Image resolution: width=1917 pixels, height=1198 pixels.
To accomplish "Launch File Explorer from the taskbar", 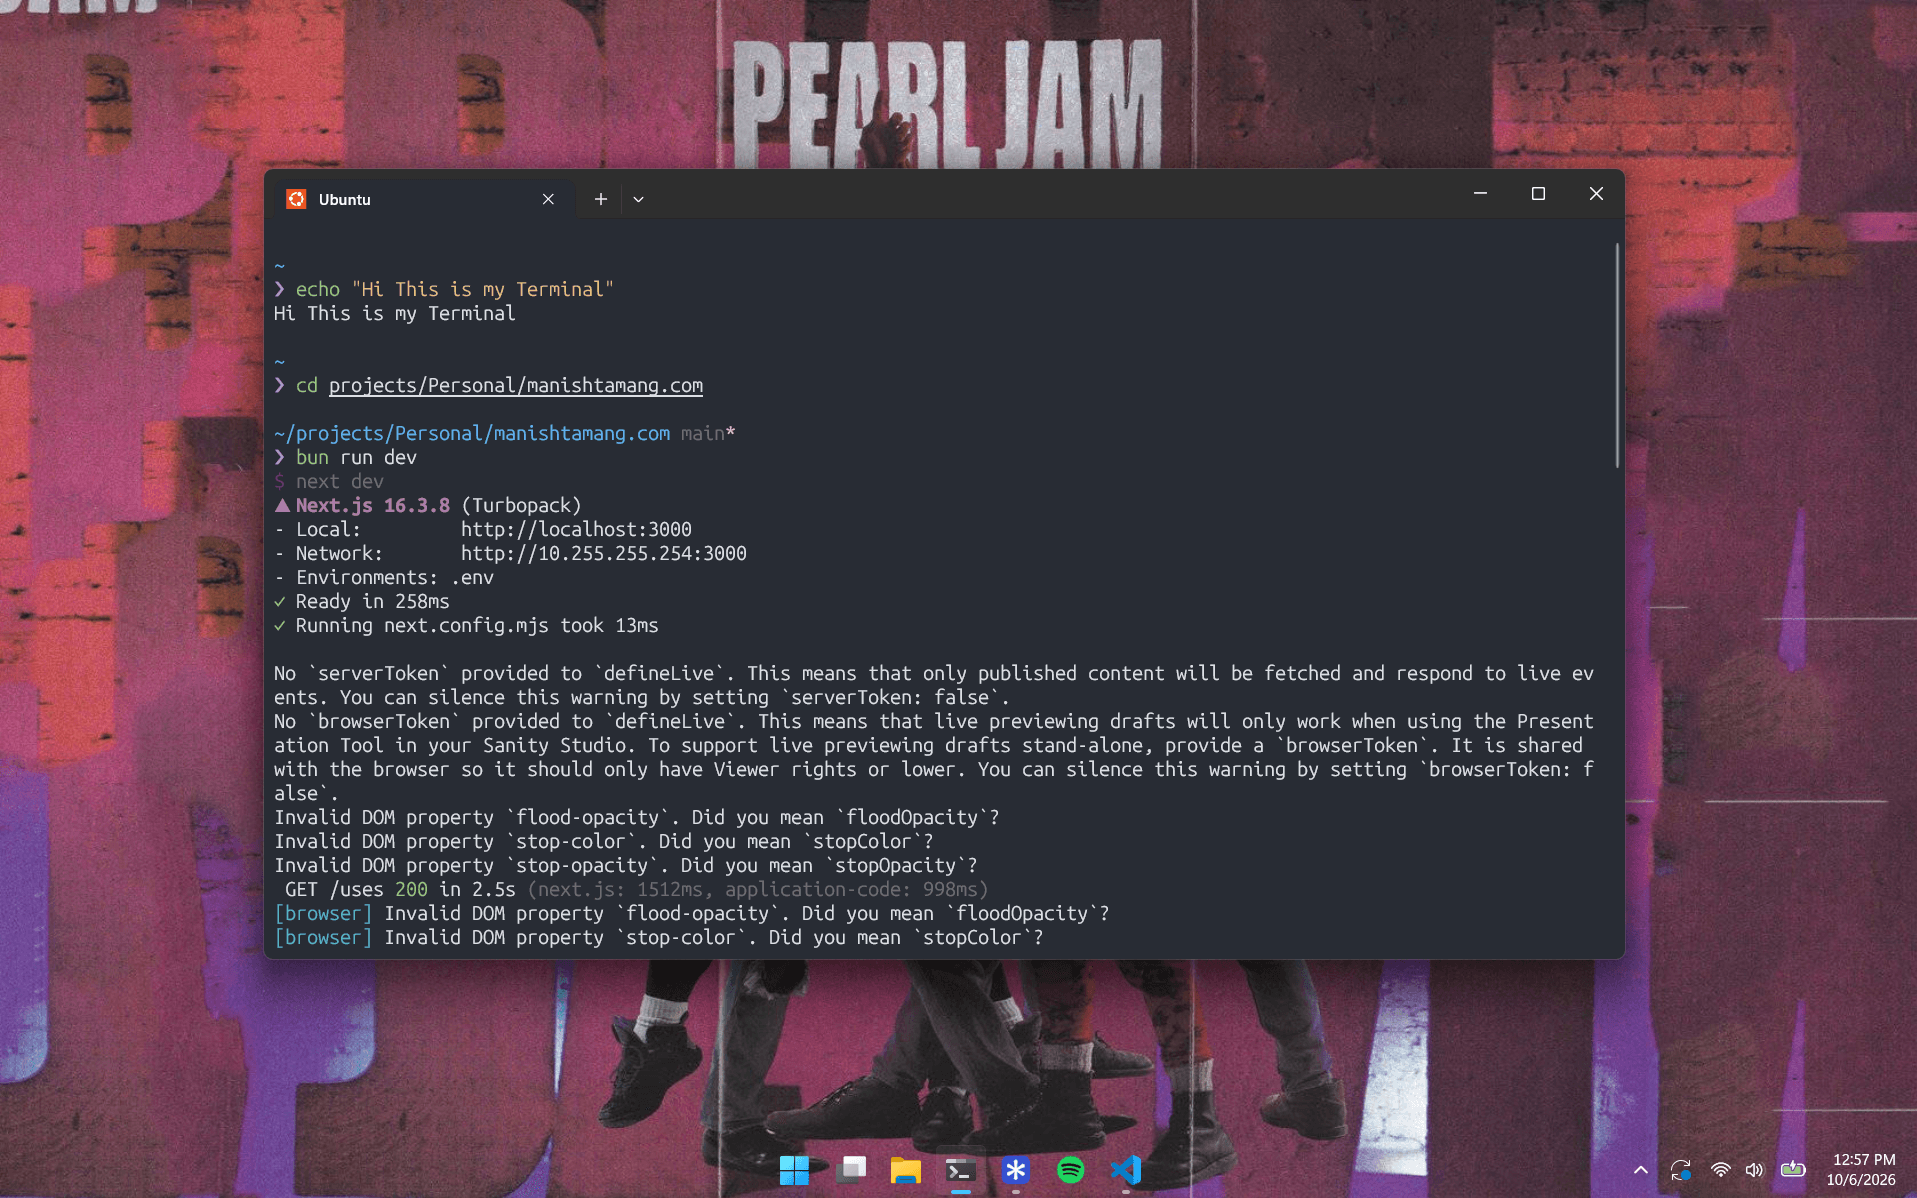I will [906, 1169].
